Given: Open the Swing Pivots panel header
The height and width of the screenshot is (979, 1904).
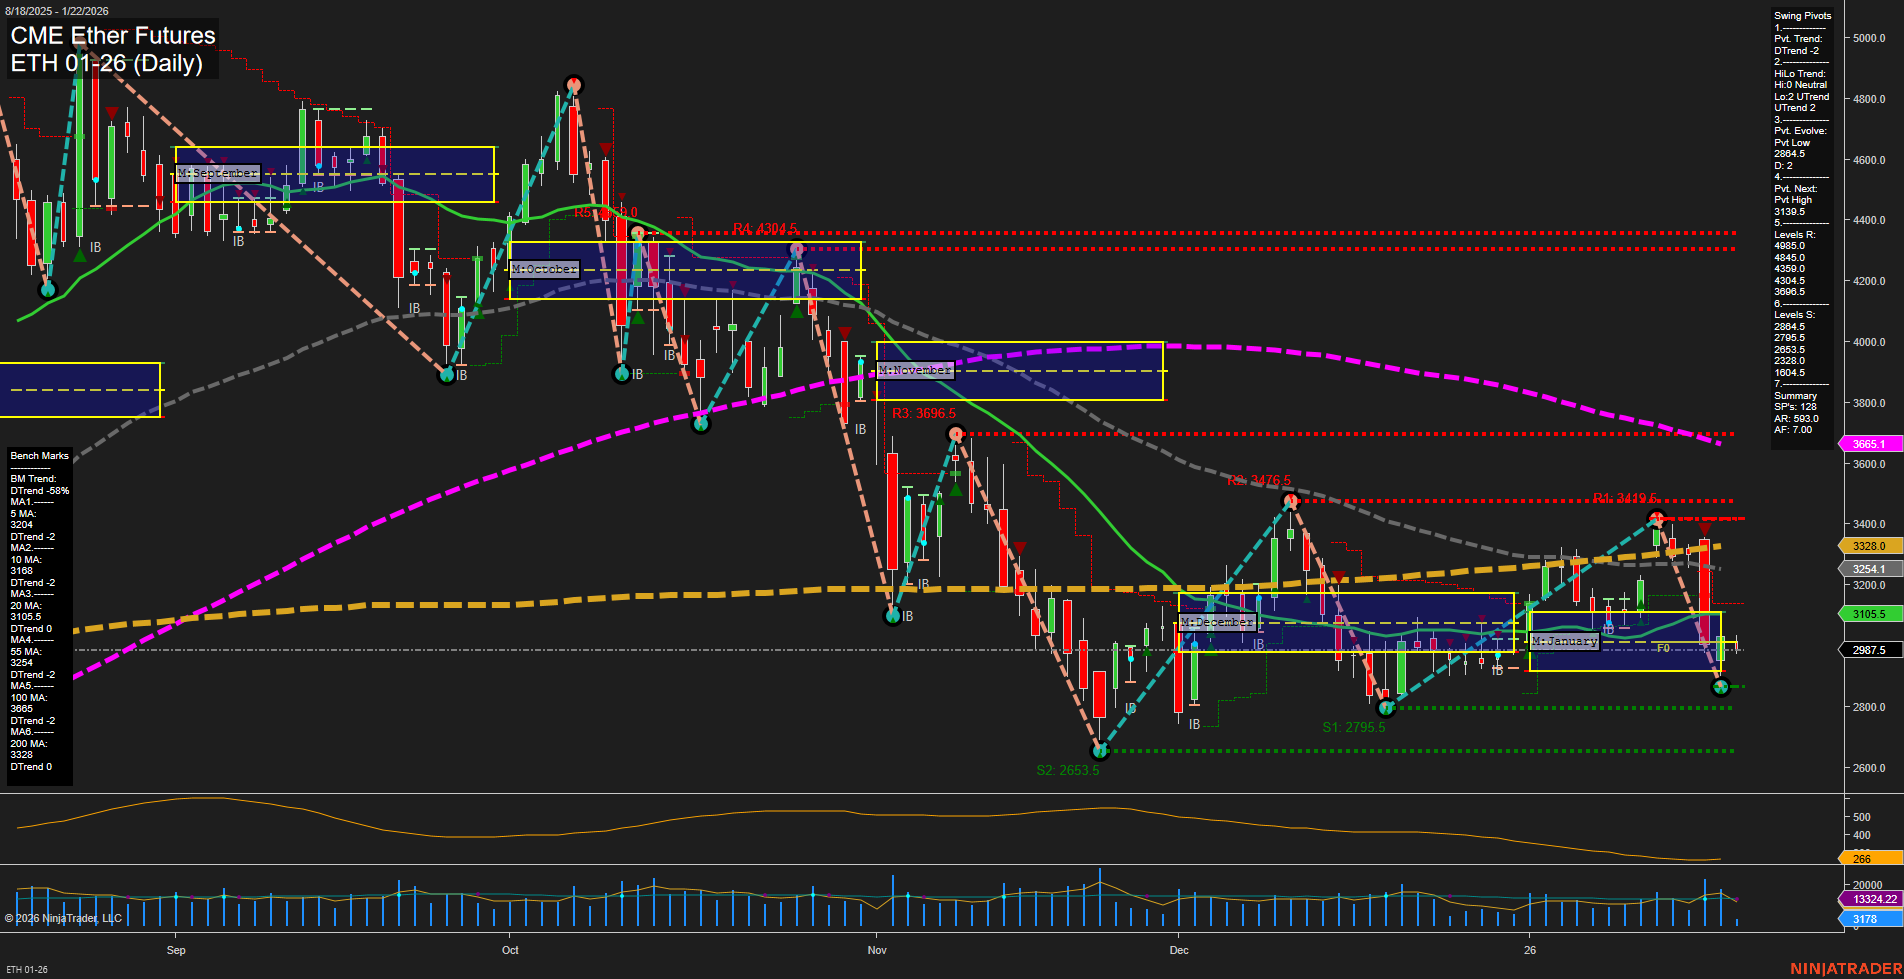Looking at the screenshot, I should pyautogui.click(x=1801, y=15).
